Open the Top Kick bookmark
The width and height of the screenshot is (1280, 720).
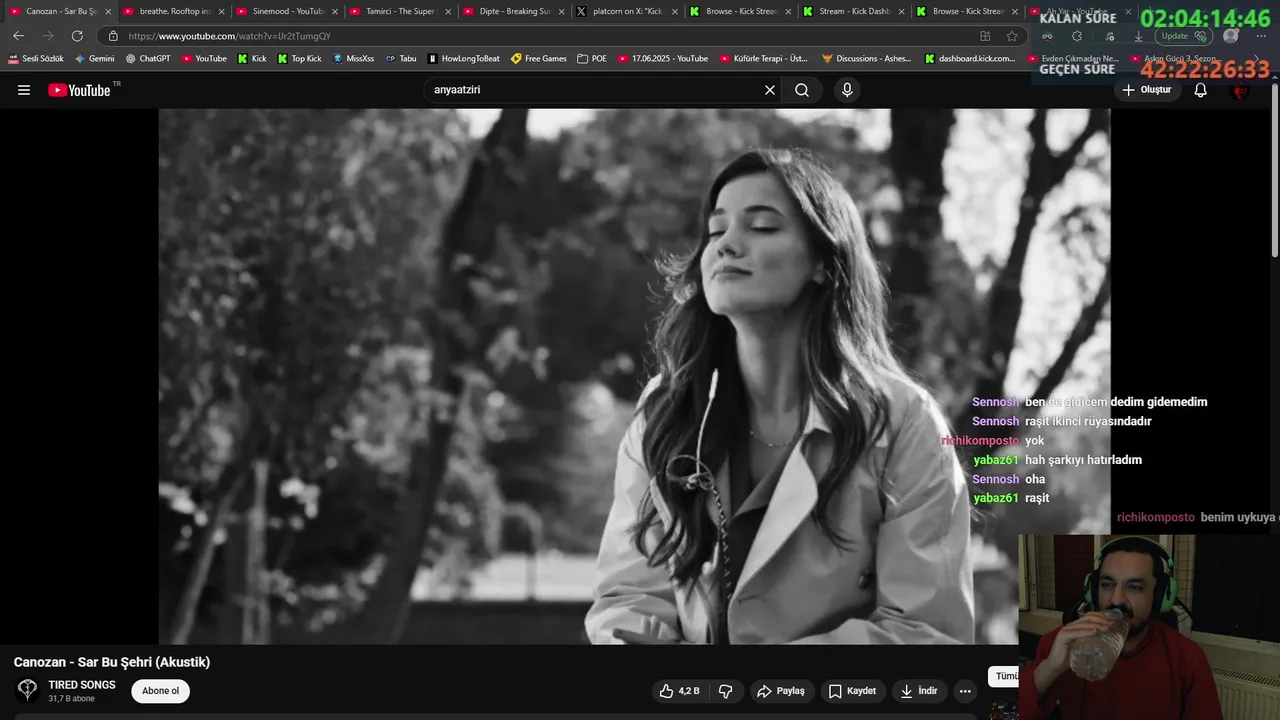click(299, 58)
